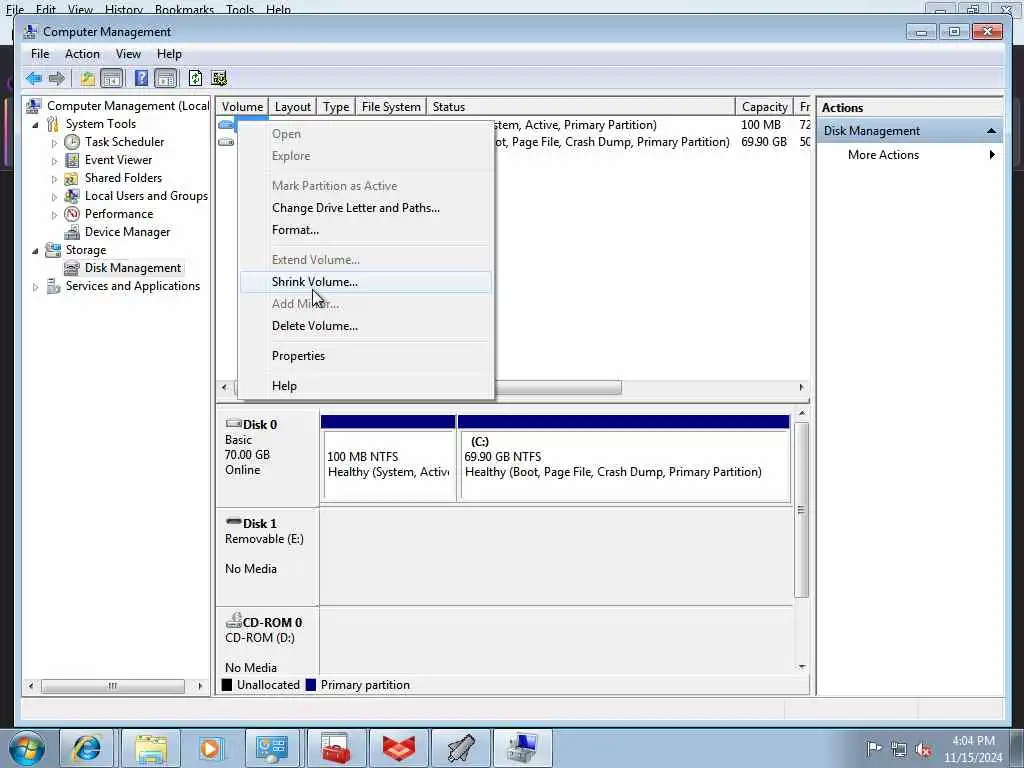
Task: Select the Performance icon
Action: (72, 214)
